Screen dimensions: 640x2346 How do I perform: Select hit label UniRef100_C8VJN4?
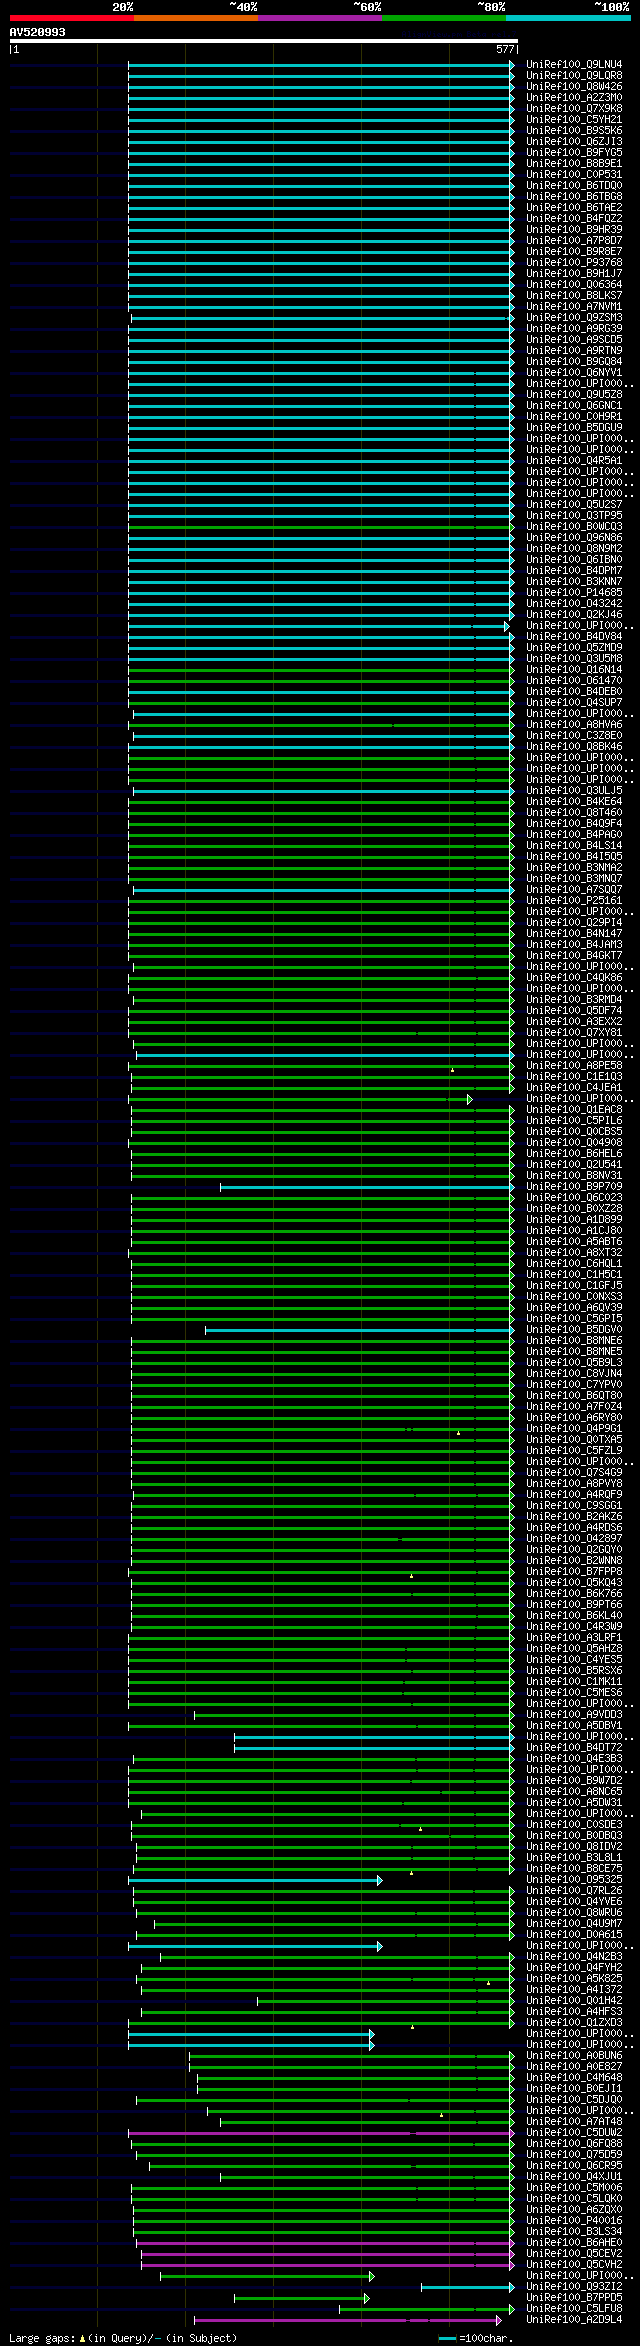(x=574, y=1374)
